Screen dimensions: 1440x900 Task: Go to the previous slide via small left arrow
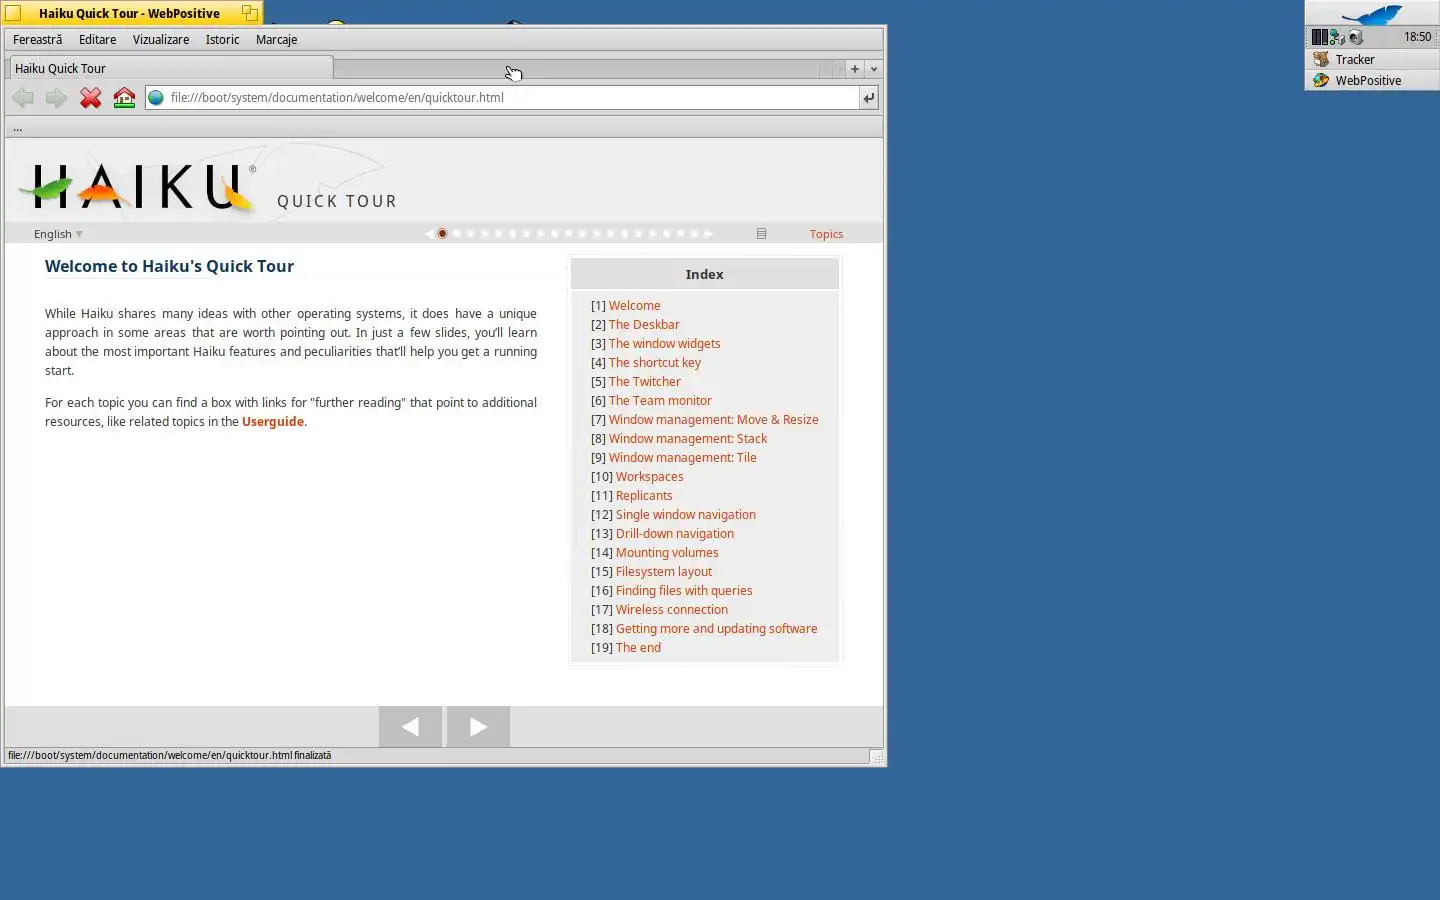[x=429, y=234]
